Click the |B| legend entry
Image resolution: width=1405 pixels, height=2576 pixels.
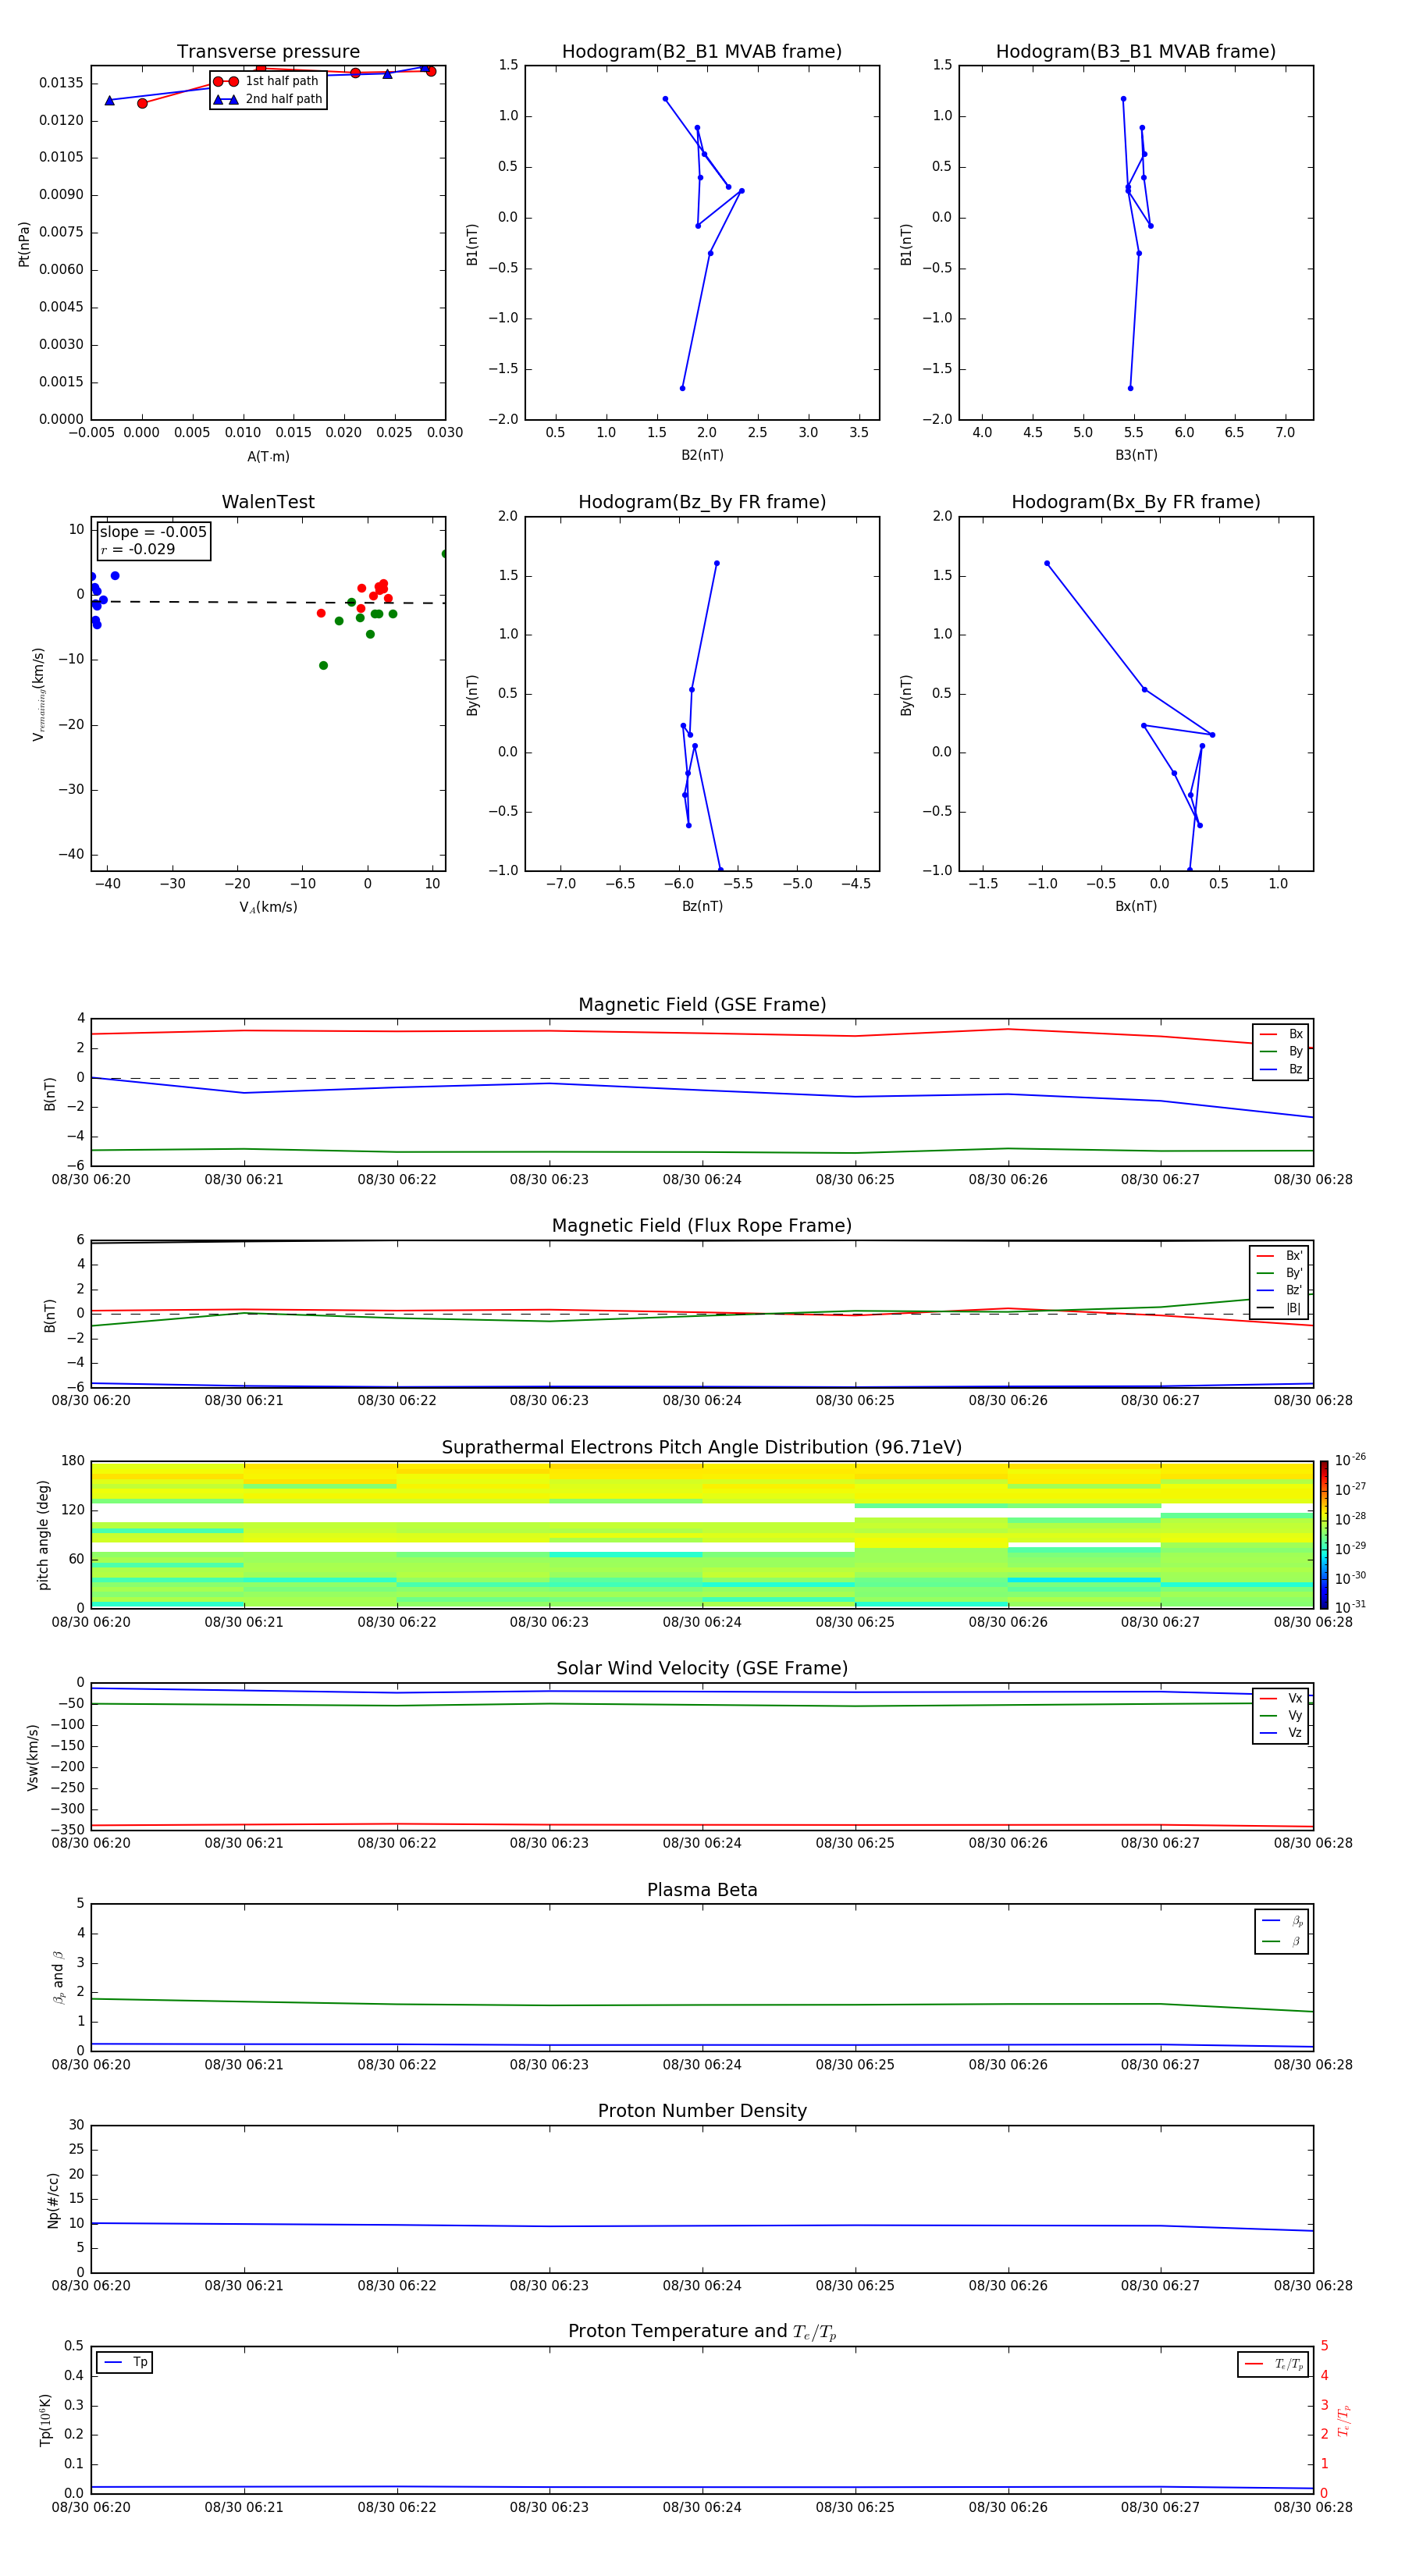pos(1280,1308)
